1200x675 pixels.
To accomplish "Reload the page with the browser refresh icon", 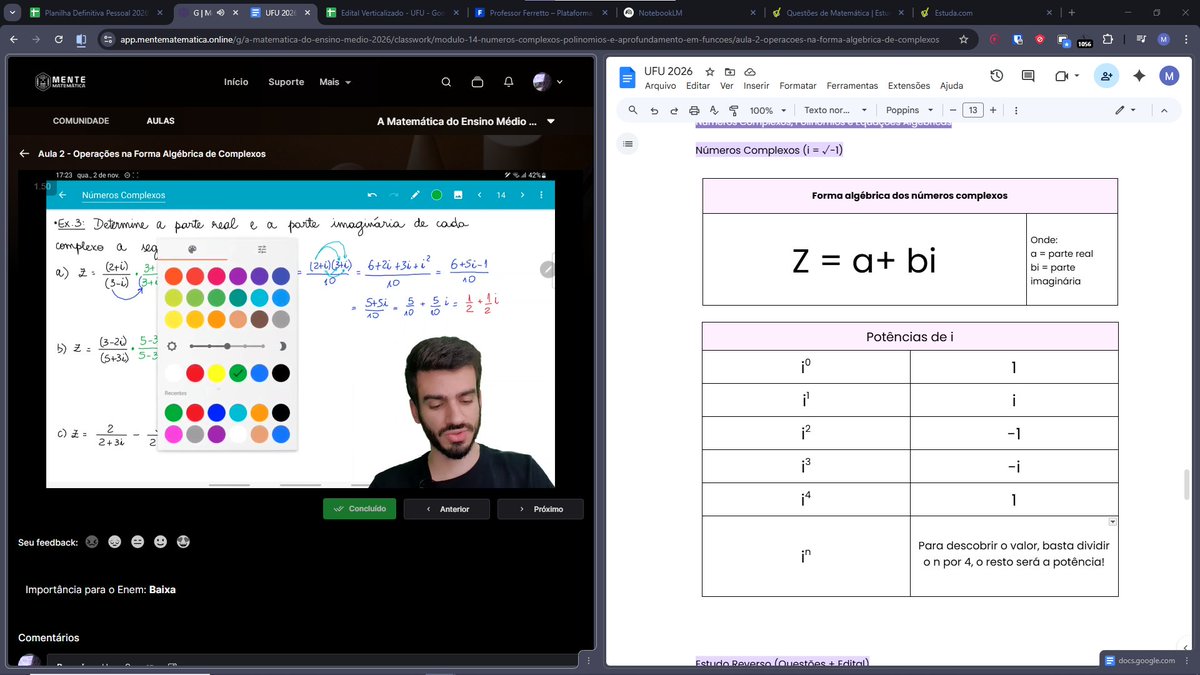I will [59, 39].
